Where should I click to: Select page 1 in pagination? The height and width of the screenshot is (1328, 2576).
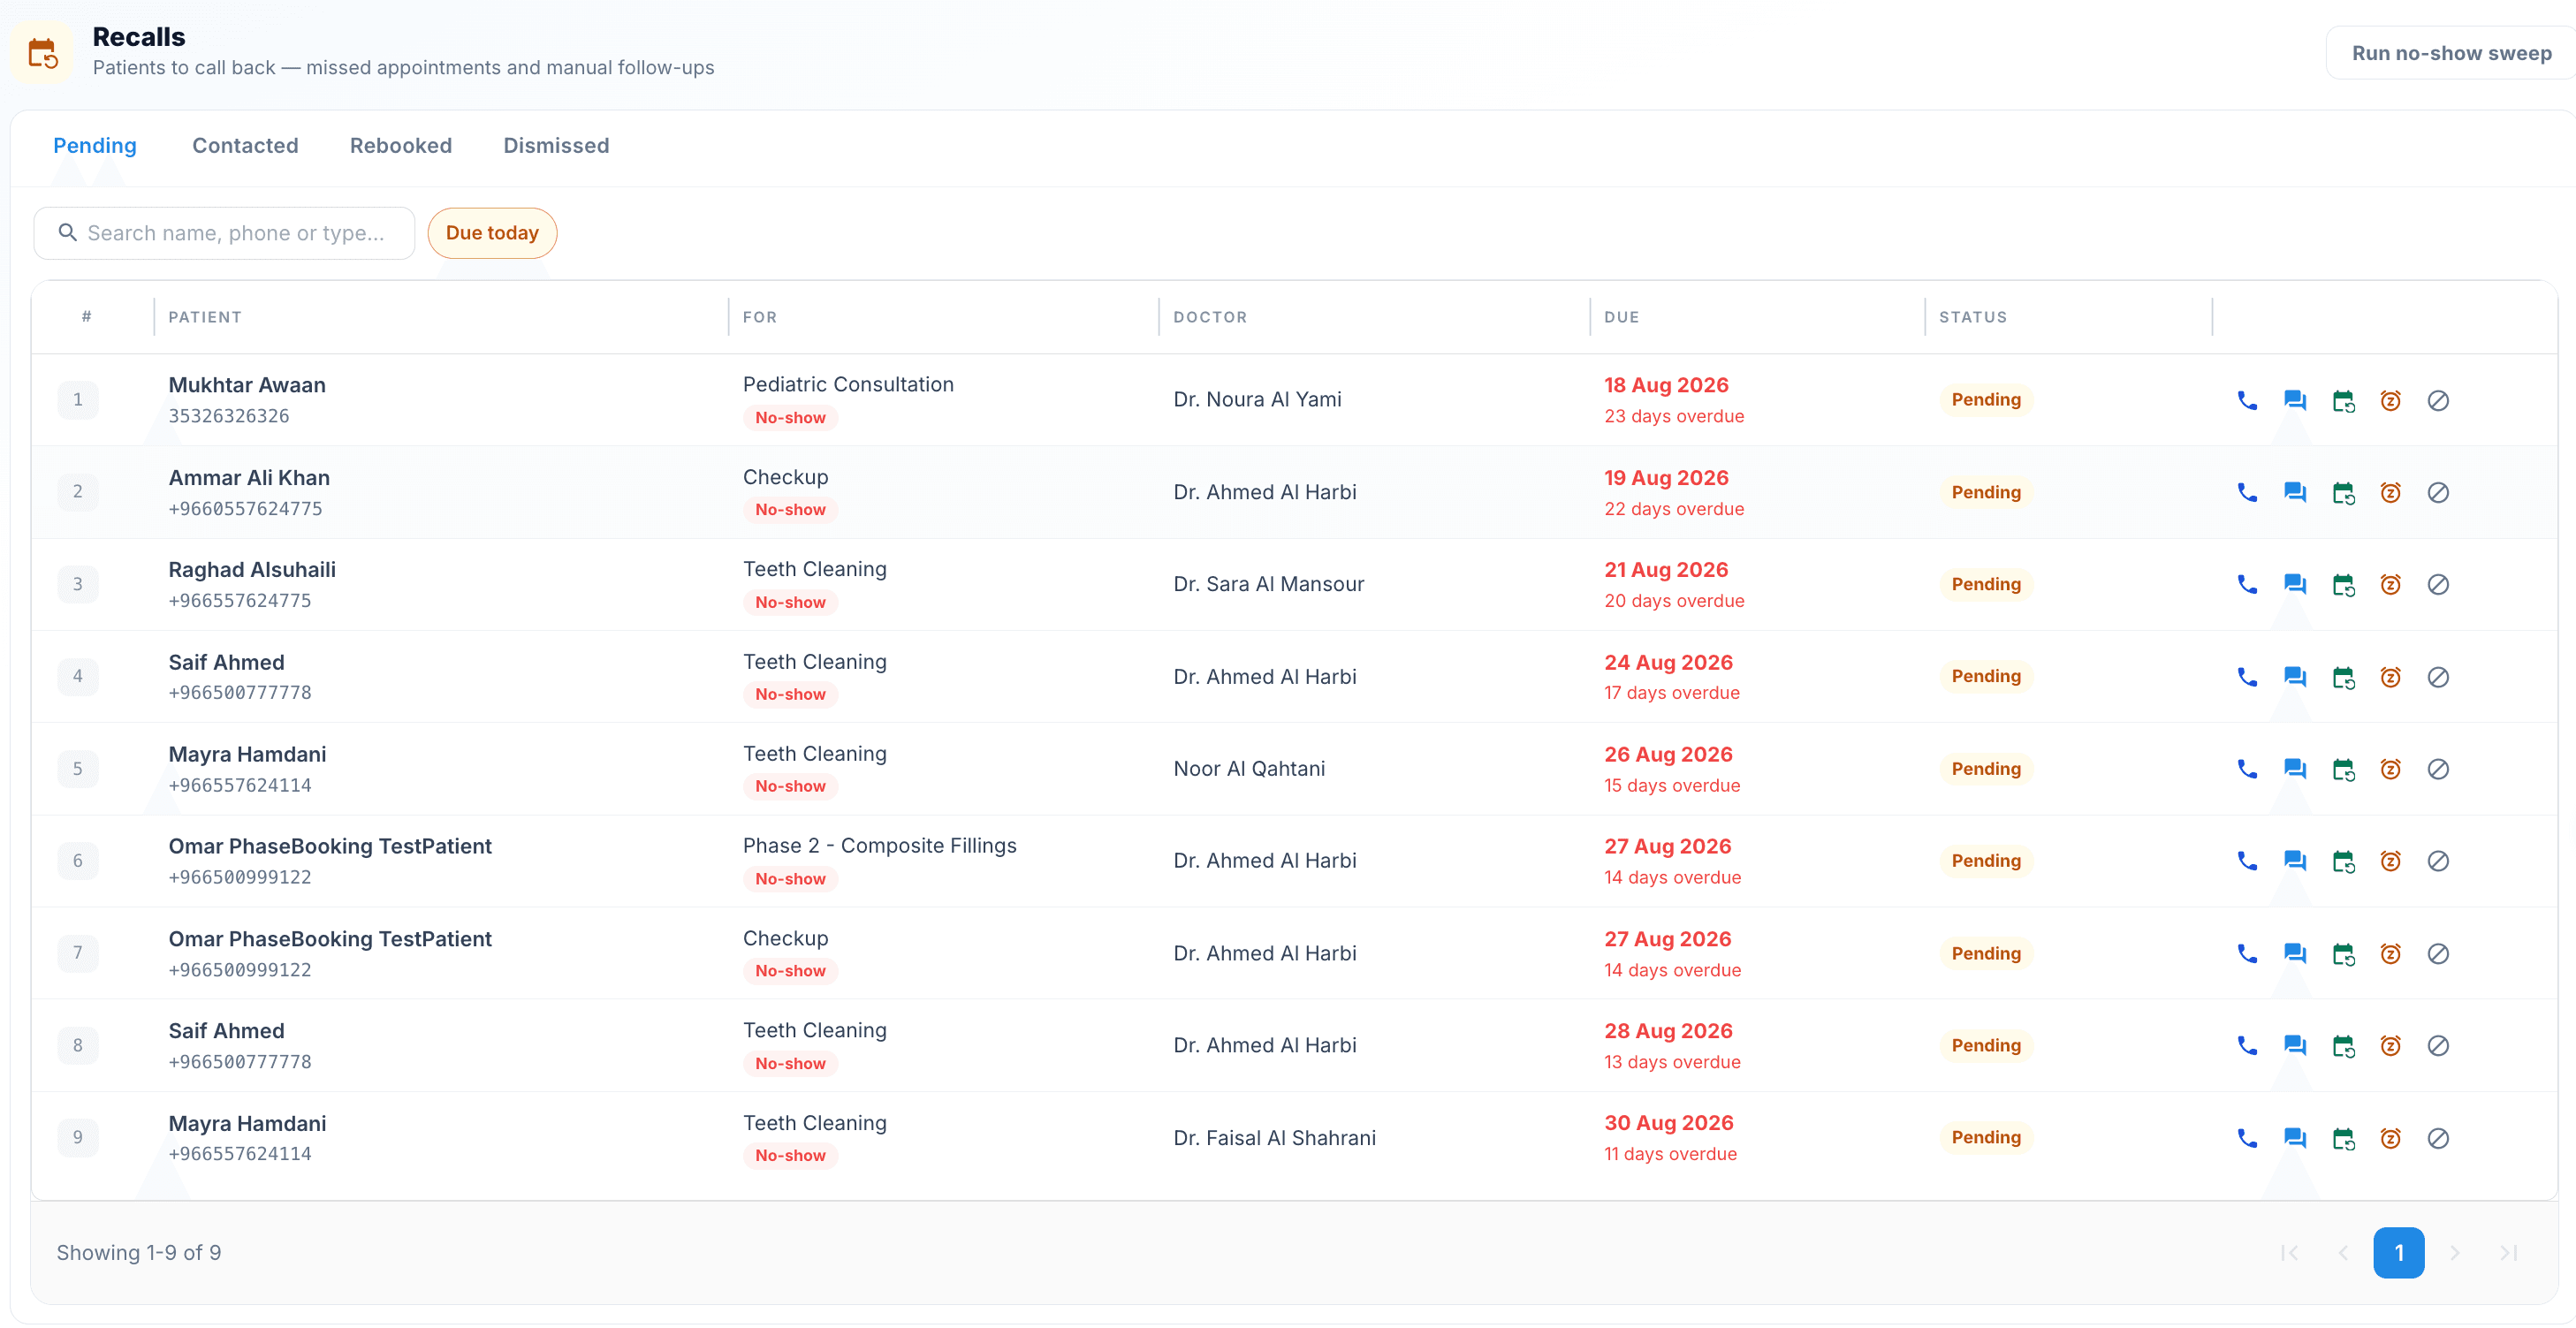tap(2399, 1252)
